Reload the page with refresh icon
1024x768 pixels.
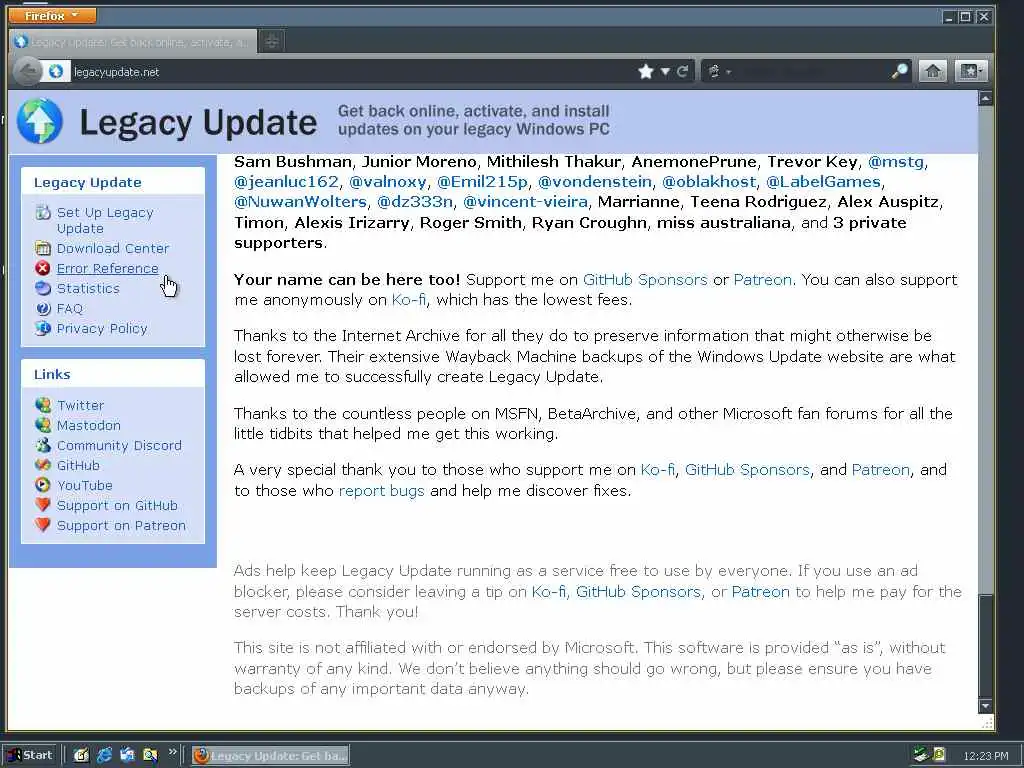682,71
